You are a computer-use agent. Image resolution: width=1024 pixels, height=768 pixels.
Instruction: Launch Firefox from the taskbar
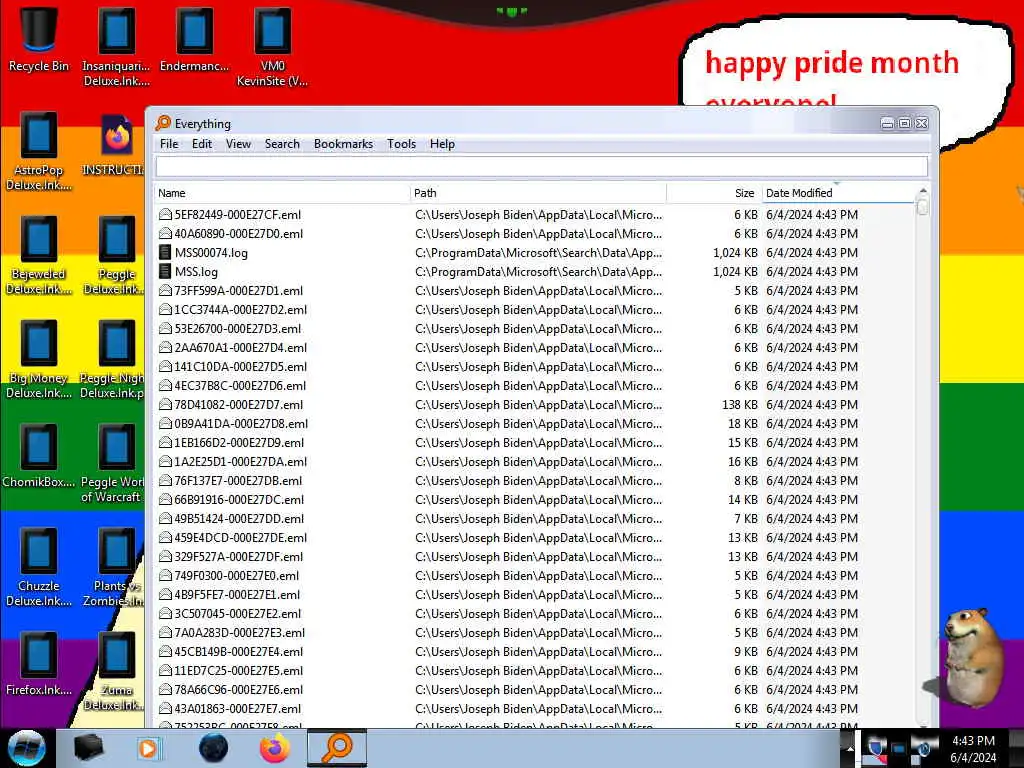[275, 748]
